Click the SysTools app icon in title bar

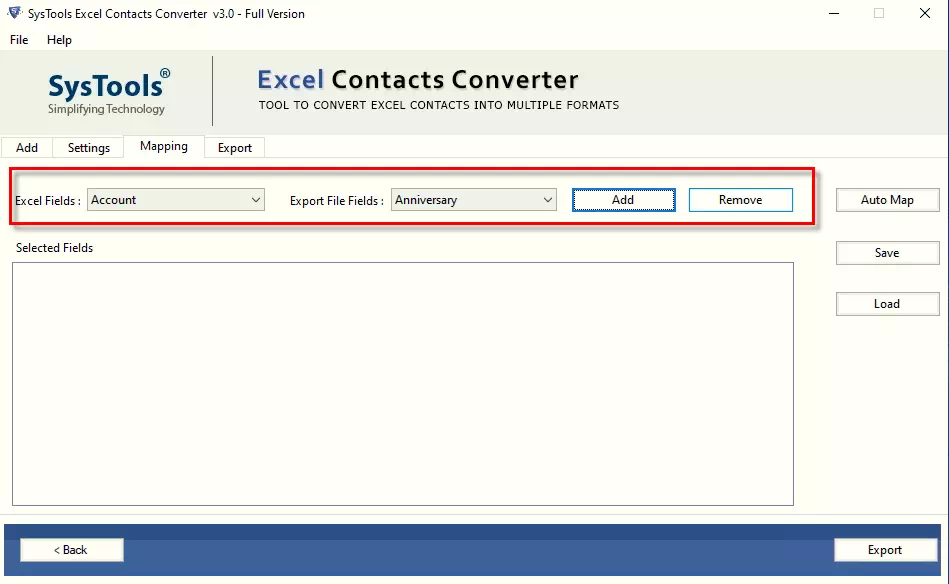[15, 13]
